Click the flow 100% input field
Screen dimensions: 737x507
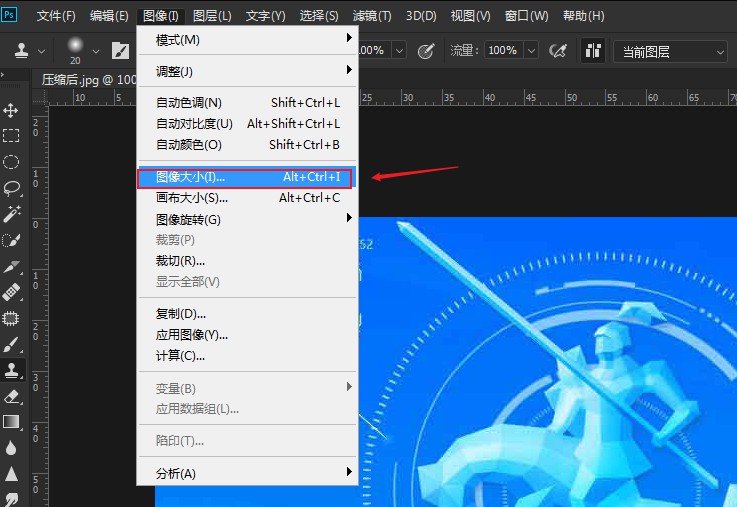pyautogui.click(x=504, y=50)
